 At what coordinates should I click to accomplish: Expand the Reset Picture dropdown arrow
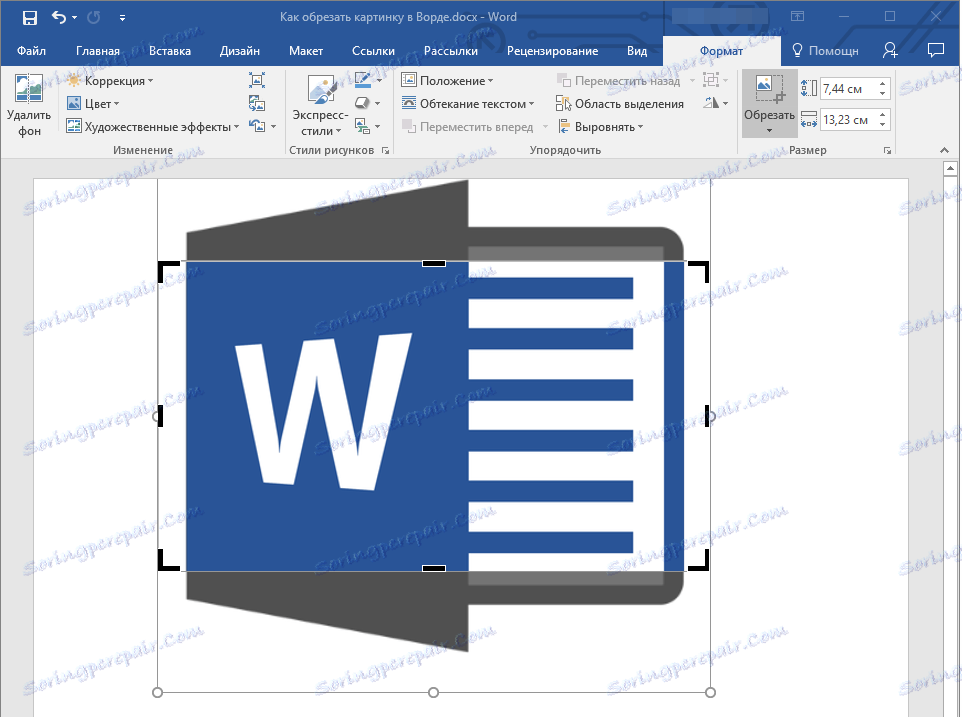[x=273, y=127]
